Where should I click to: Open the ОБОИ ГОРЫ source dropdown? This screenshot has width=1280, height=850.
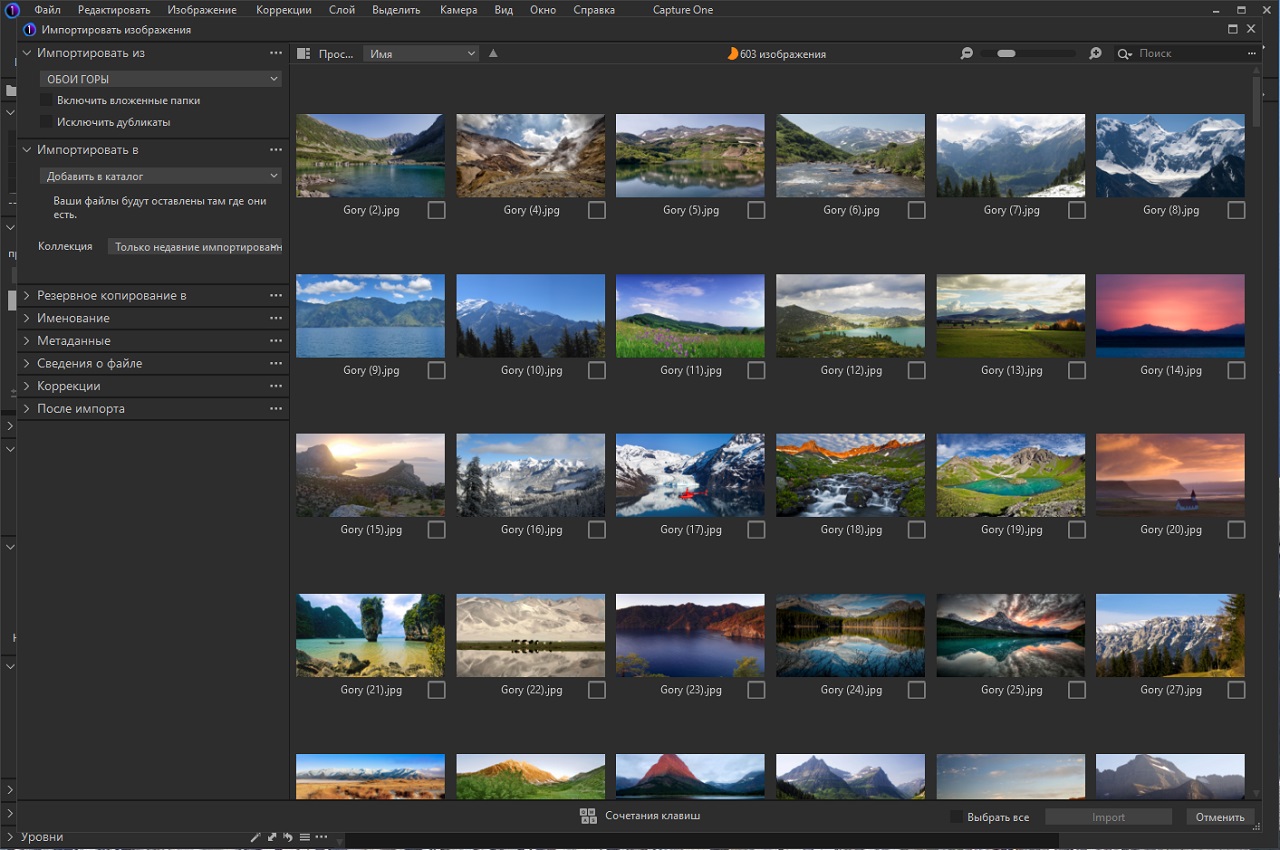160,79
